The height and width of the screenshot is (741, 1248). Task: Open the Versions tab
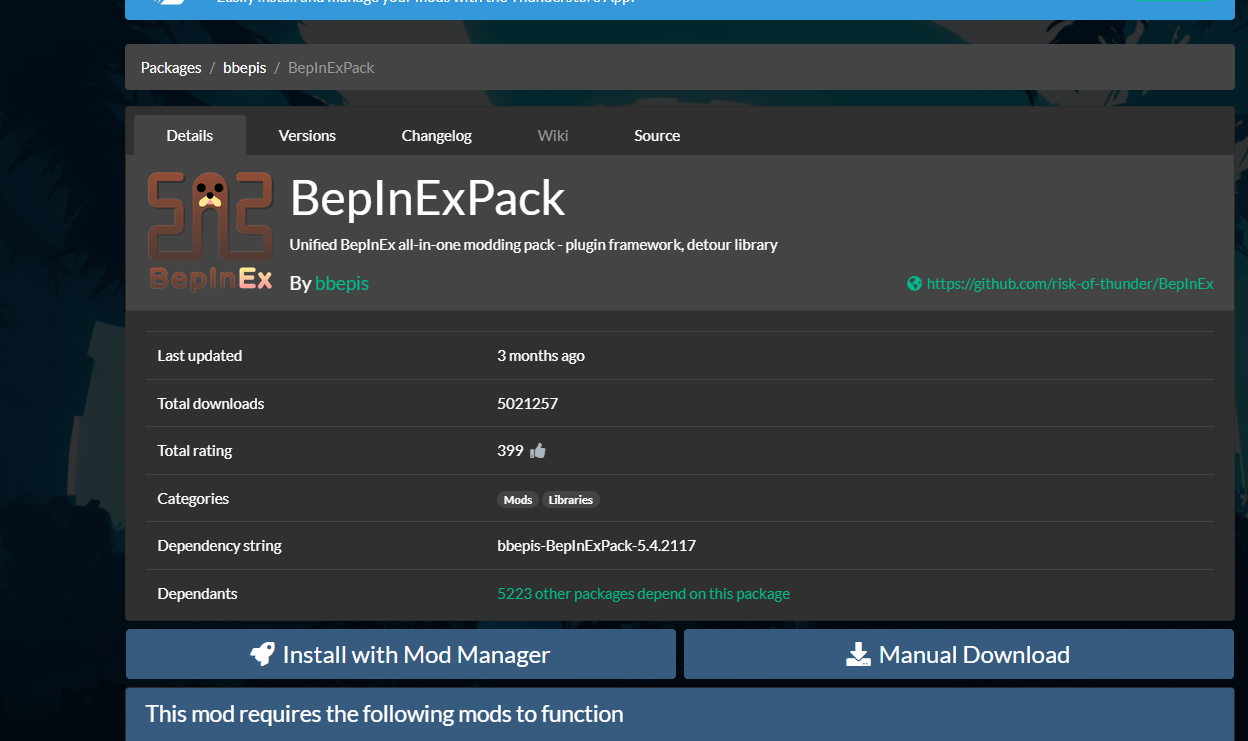(x=307, y=136)
